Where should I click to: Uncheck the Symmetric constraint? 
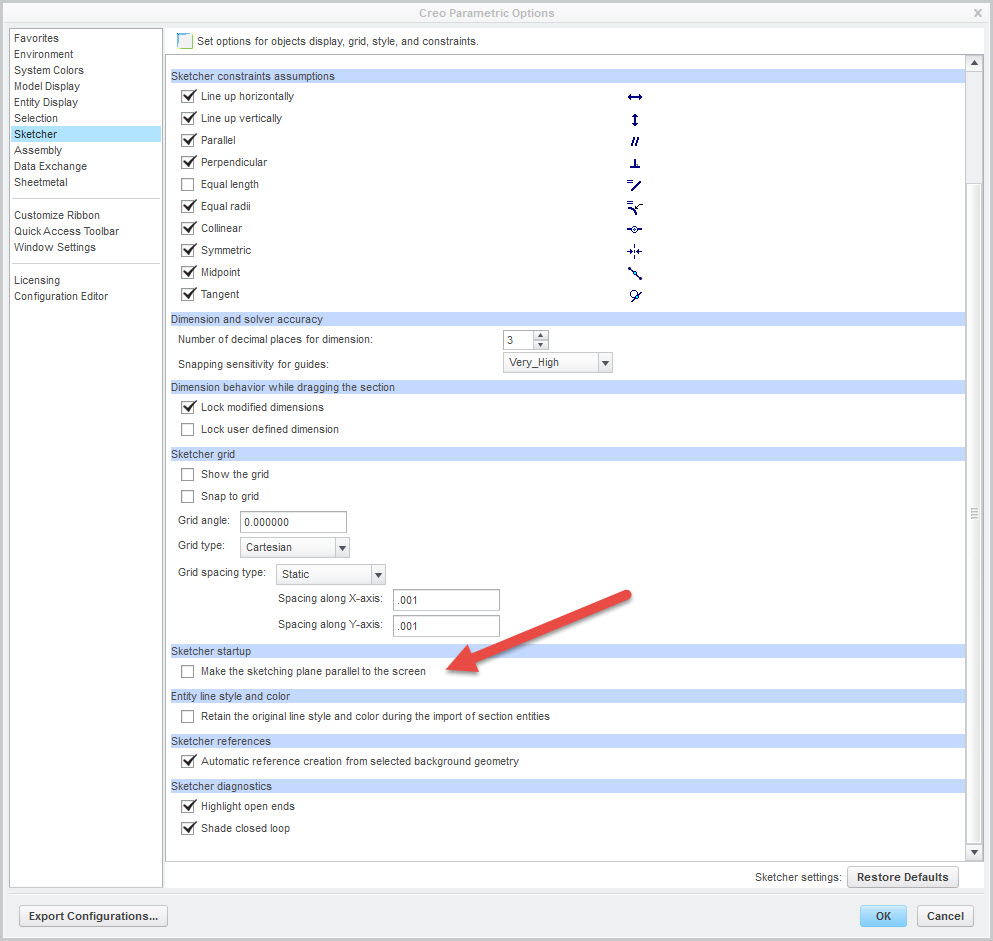tap(188, 250)
